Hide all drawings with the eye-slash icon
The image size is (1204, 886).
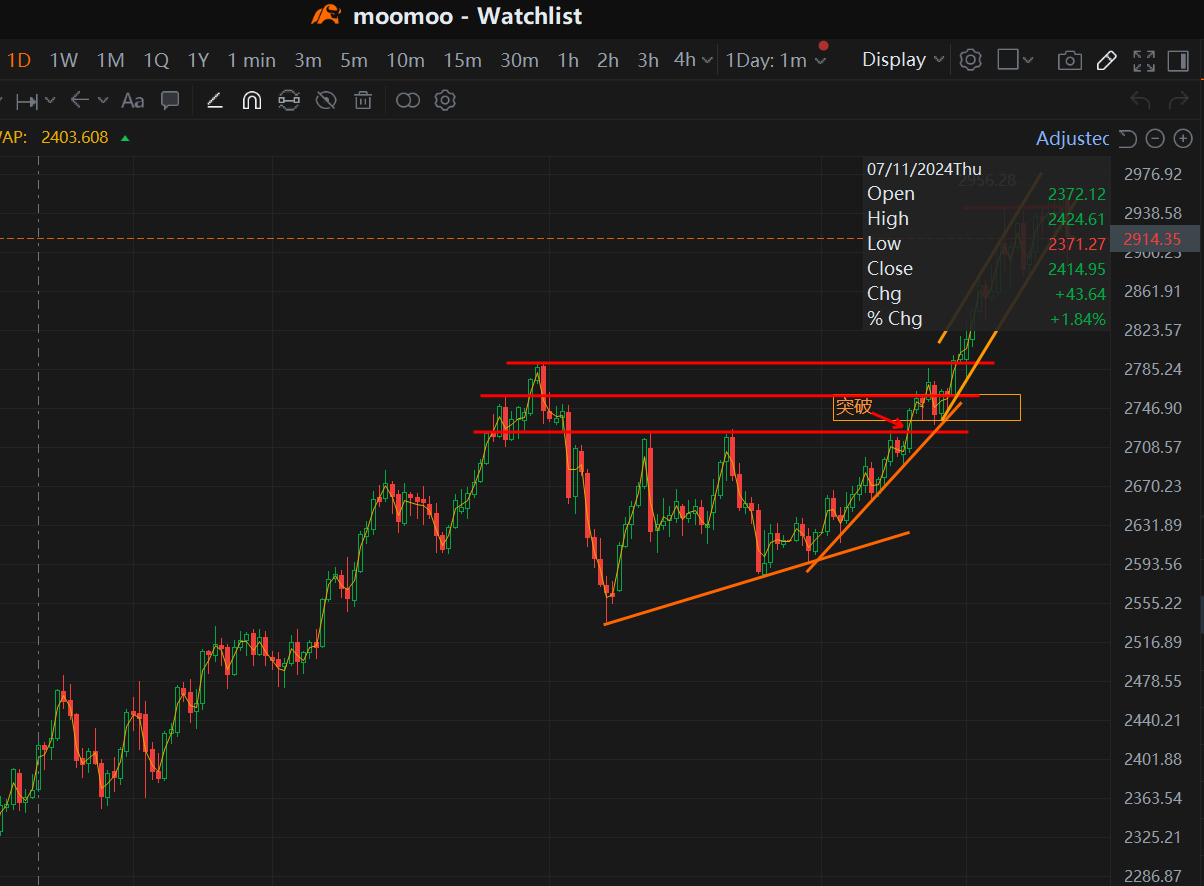click(x=326, y=100)
